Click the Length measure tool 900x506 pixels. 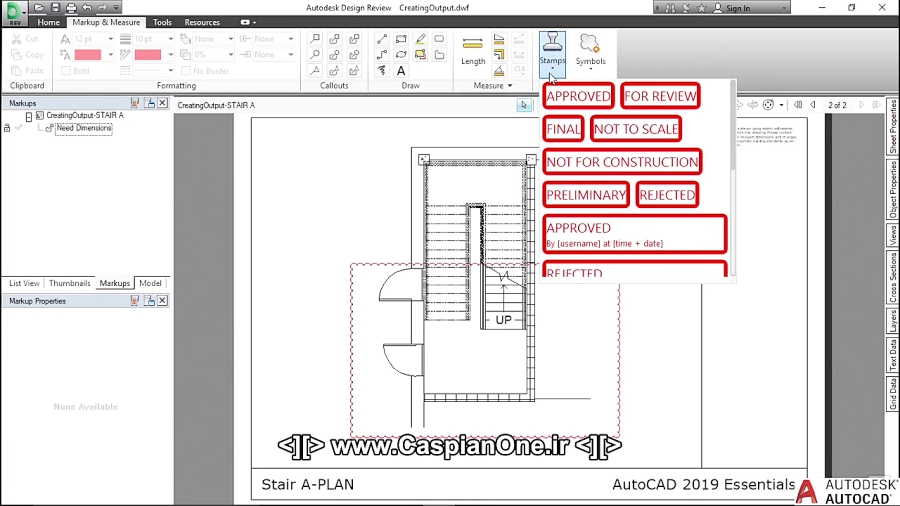pyautogui.click(x=473, y=50)
